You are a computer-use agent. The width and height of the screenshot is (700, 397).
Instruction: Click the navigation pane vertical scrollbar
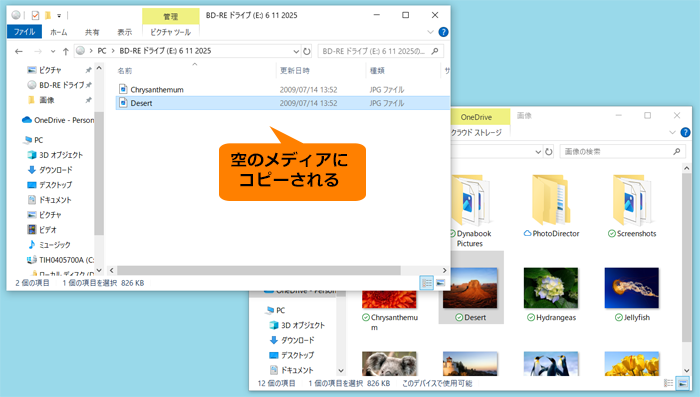(99, 173)
